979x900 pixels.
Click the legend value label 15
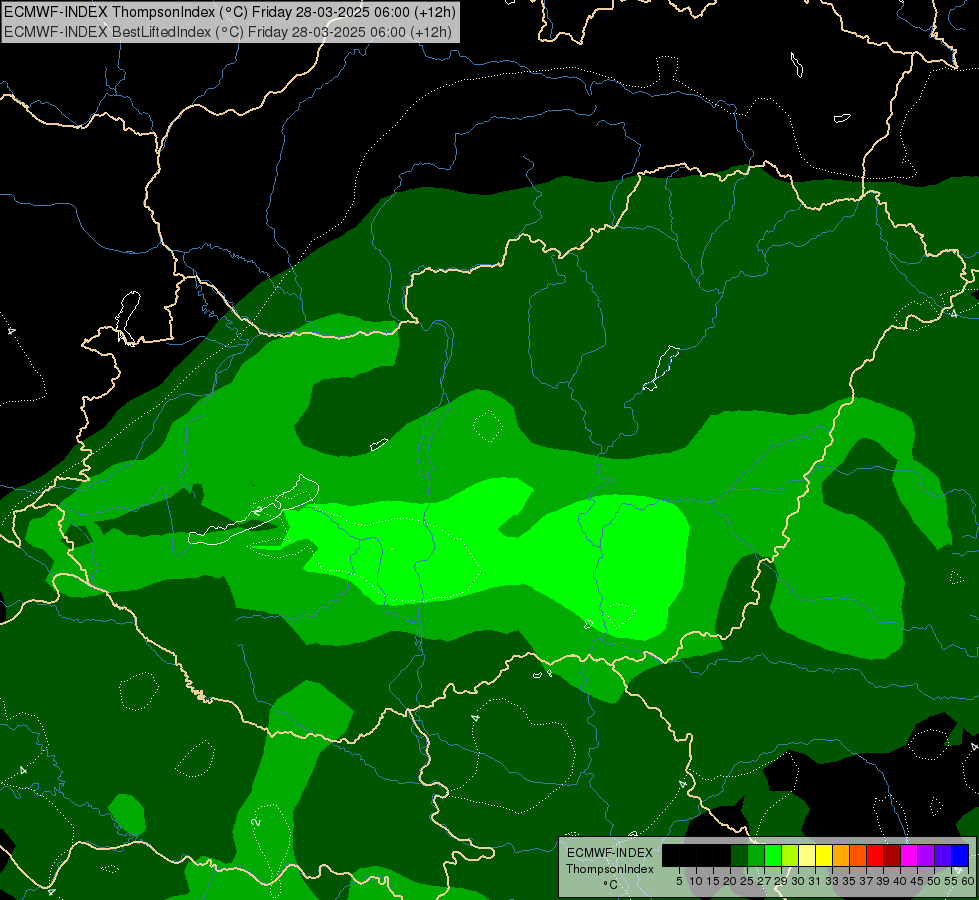click(713, 881)
